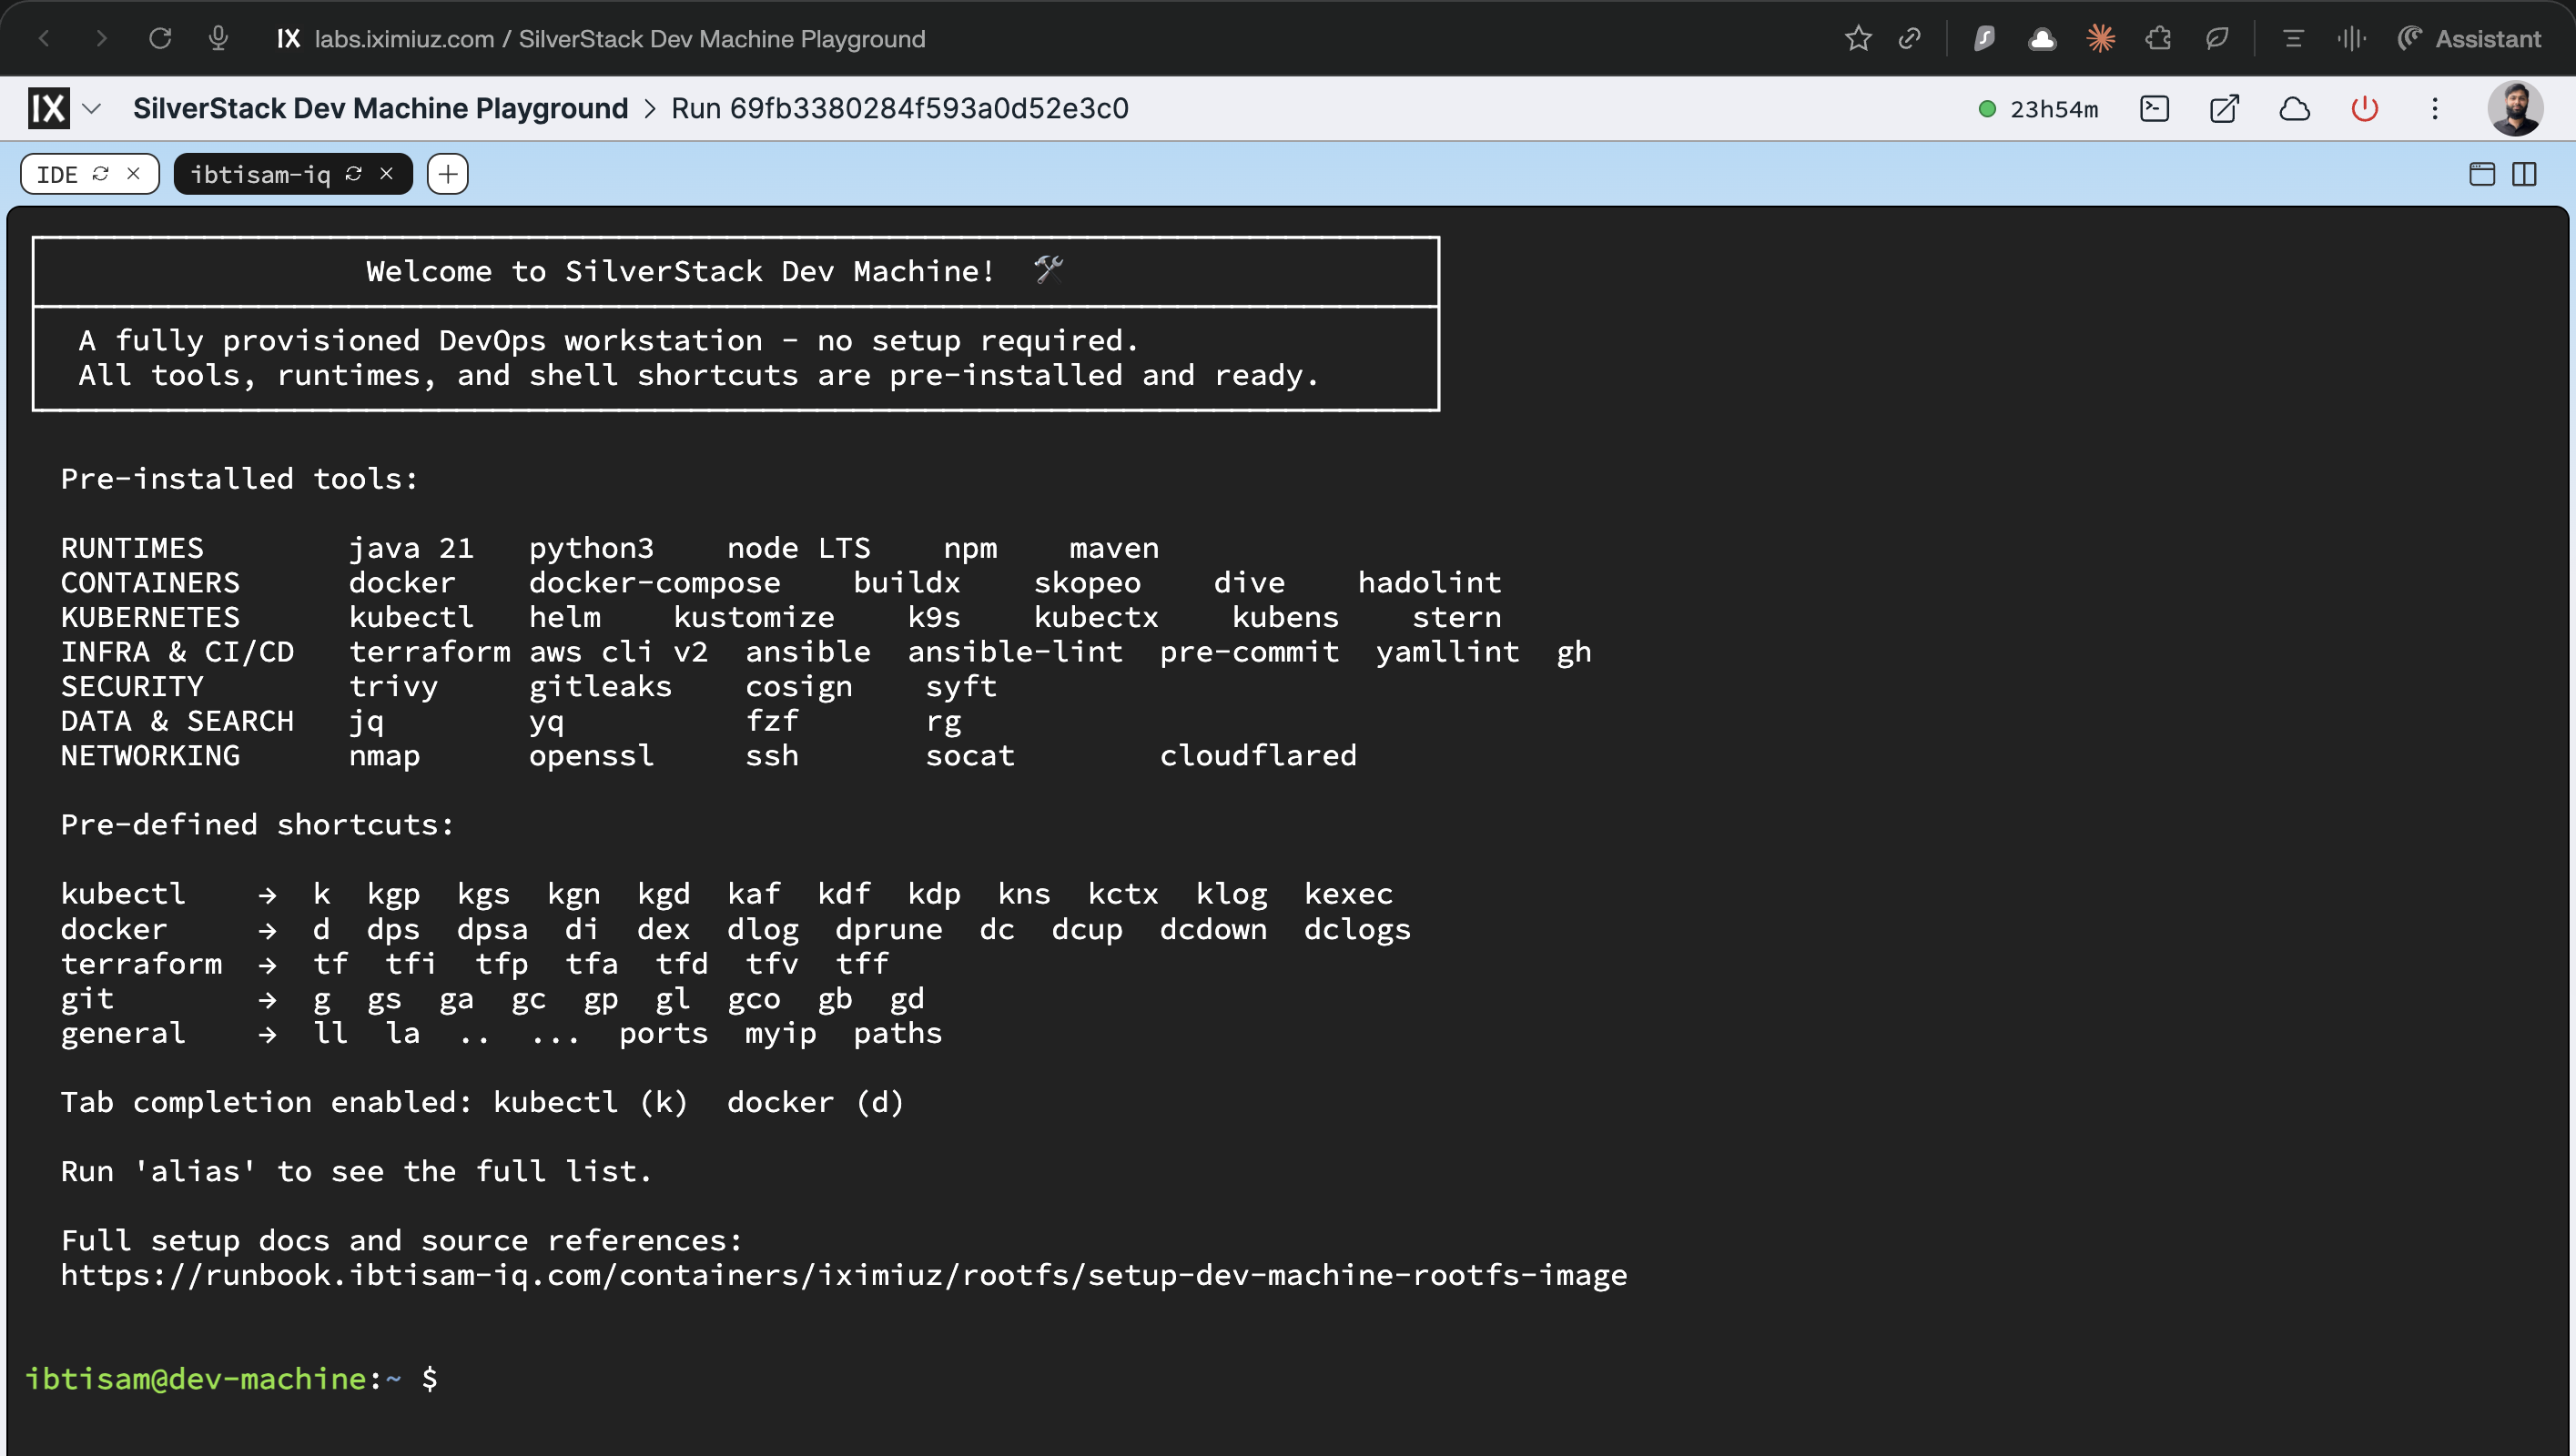This screenshot has height=1456, width=2576.
Task: Click the Run 69fb3380284f593a0d52e3c0 breadcrumb
Action: (x=899, y=108)
